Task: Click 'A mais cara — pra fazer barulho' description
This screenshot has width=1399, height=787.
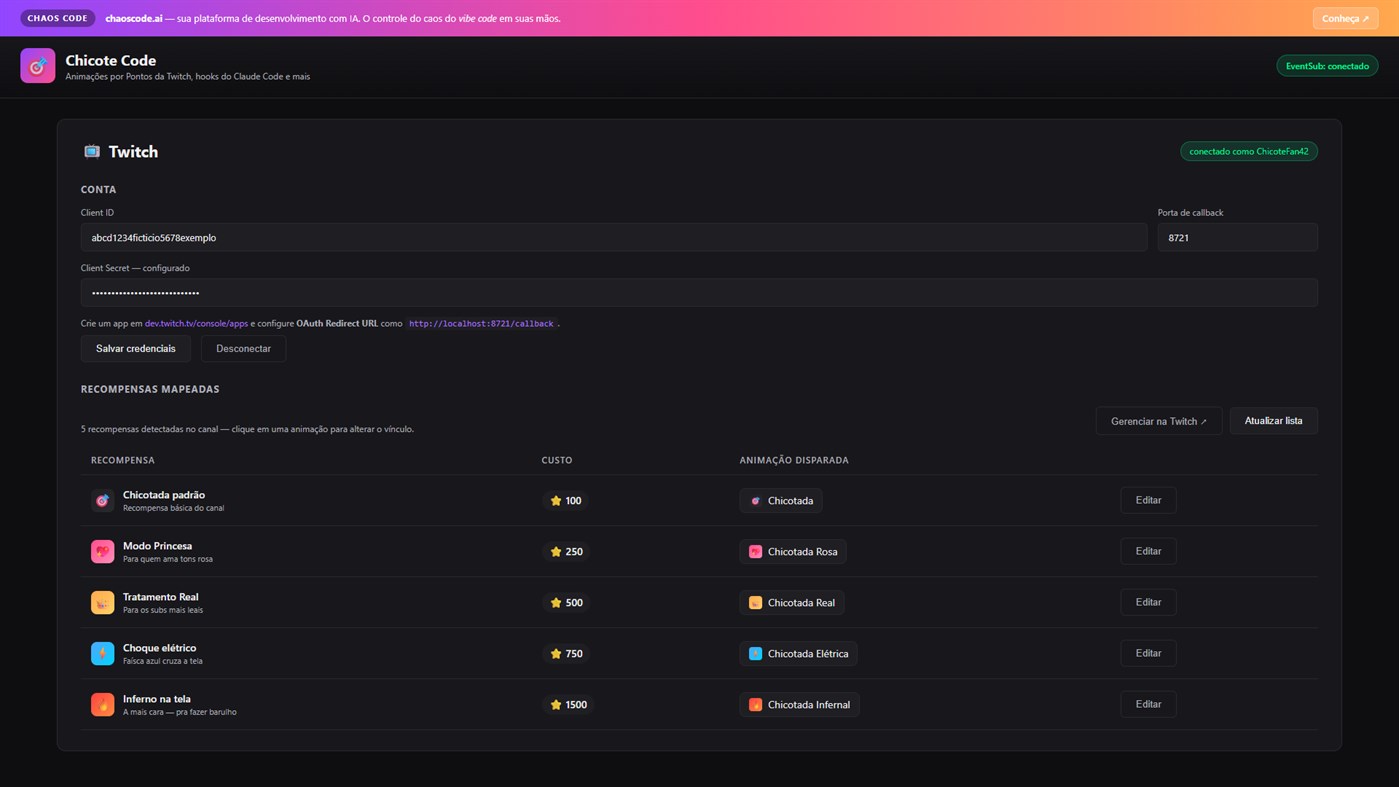Action: pyautogui.click(x=180, y=712)
